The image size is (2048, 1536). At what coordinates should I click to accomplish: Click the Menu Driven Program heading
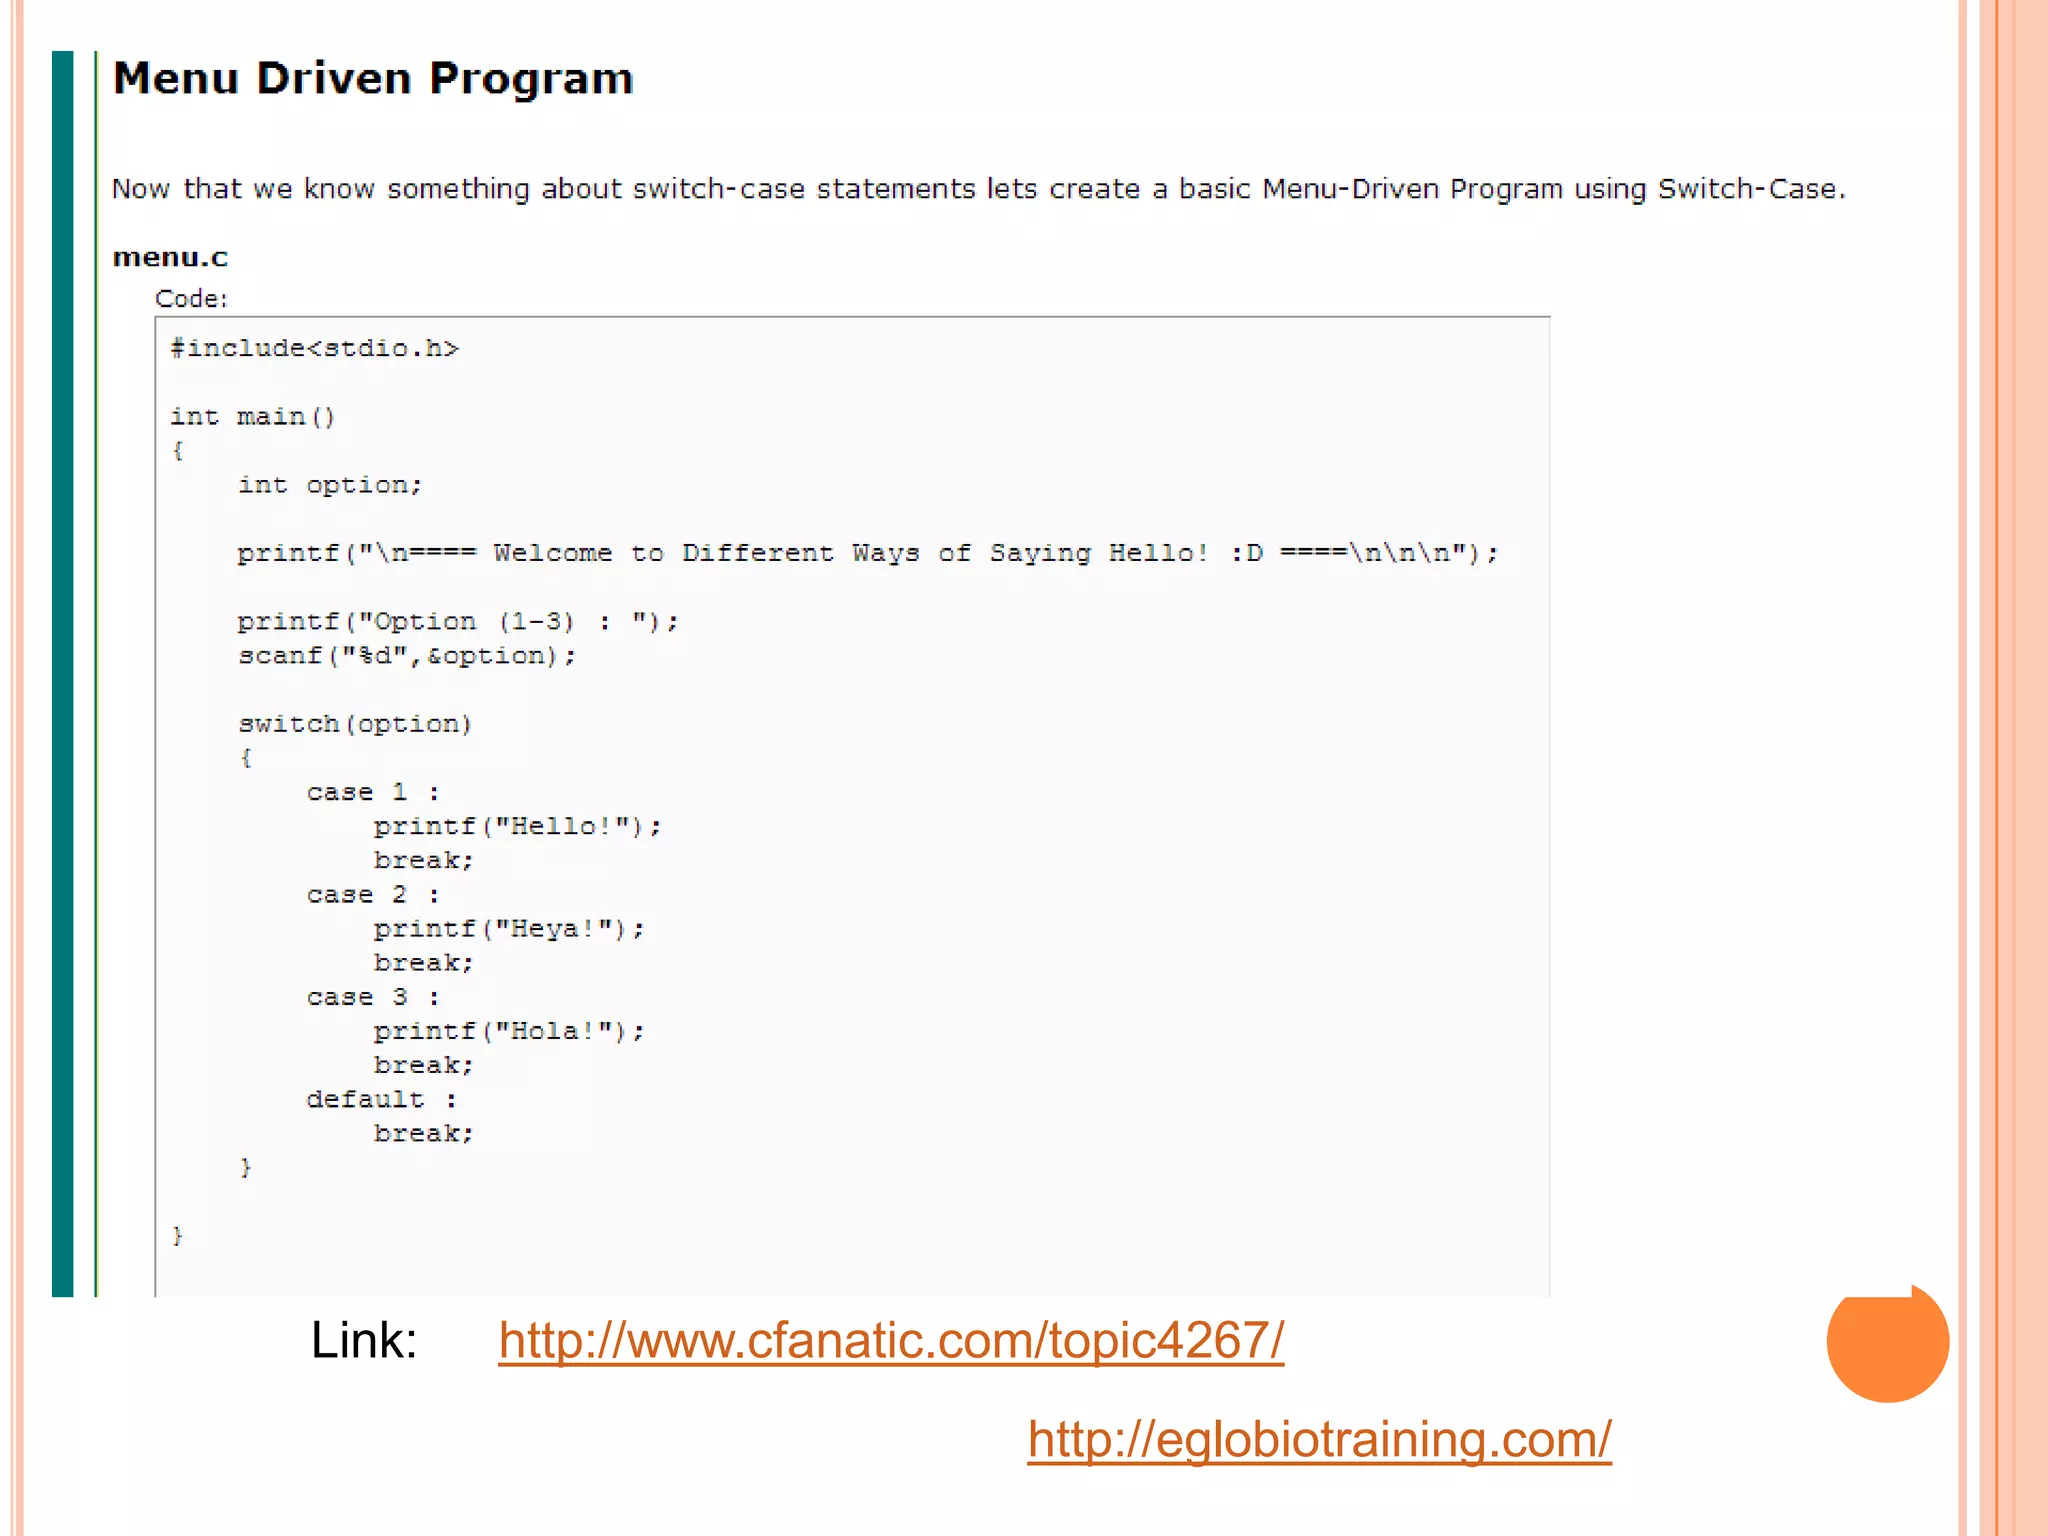(x=373, y=79)
